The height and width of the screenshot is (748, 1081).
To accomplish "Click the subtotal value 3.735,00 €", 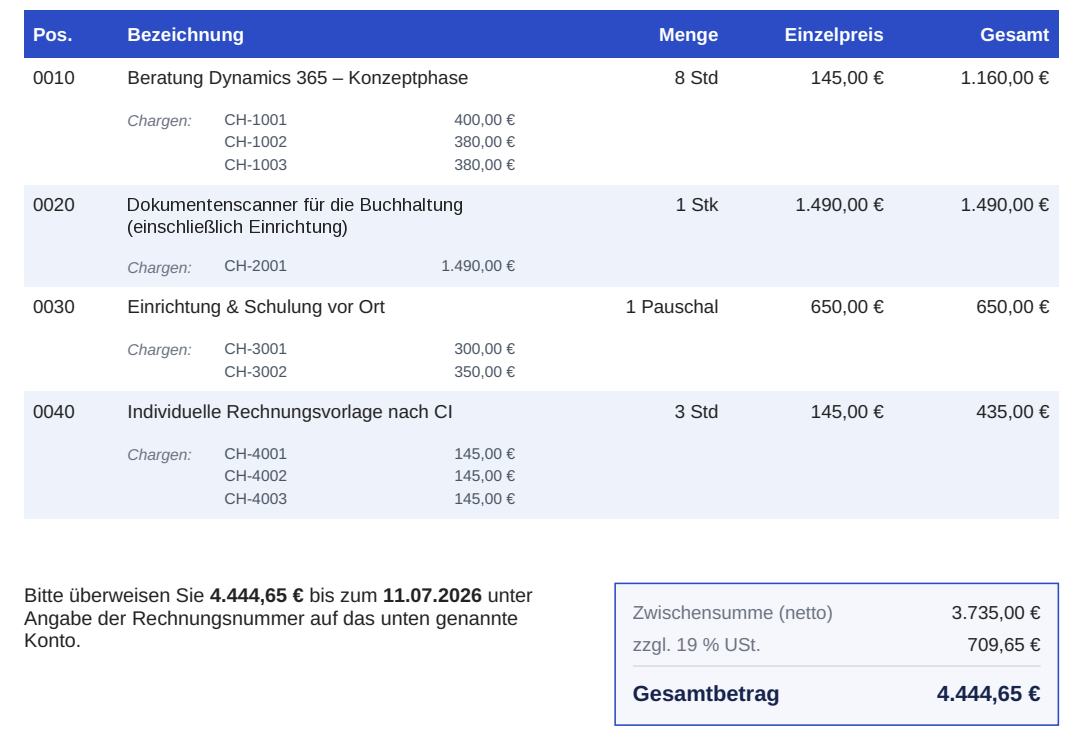I will [x=996, y=613].
